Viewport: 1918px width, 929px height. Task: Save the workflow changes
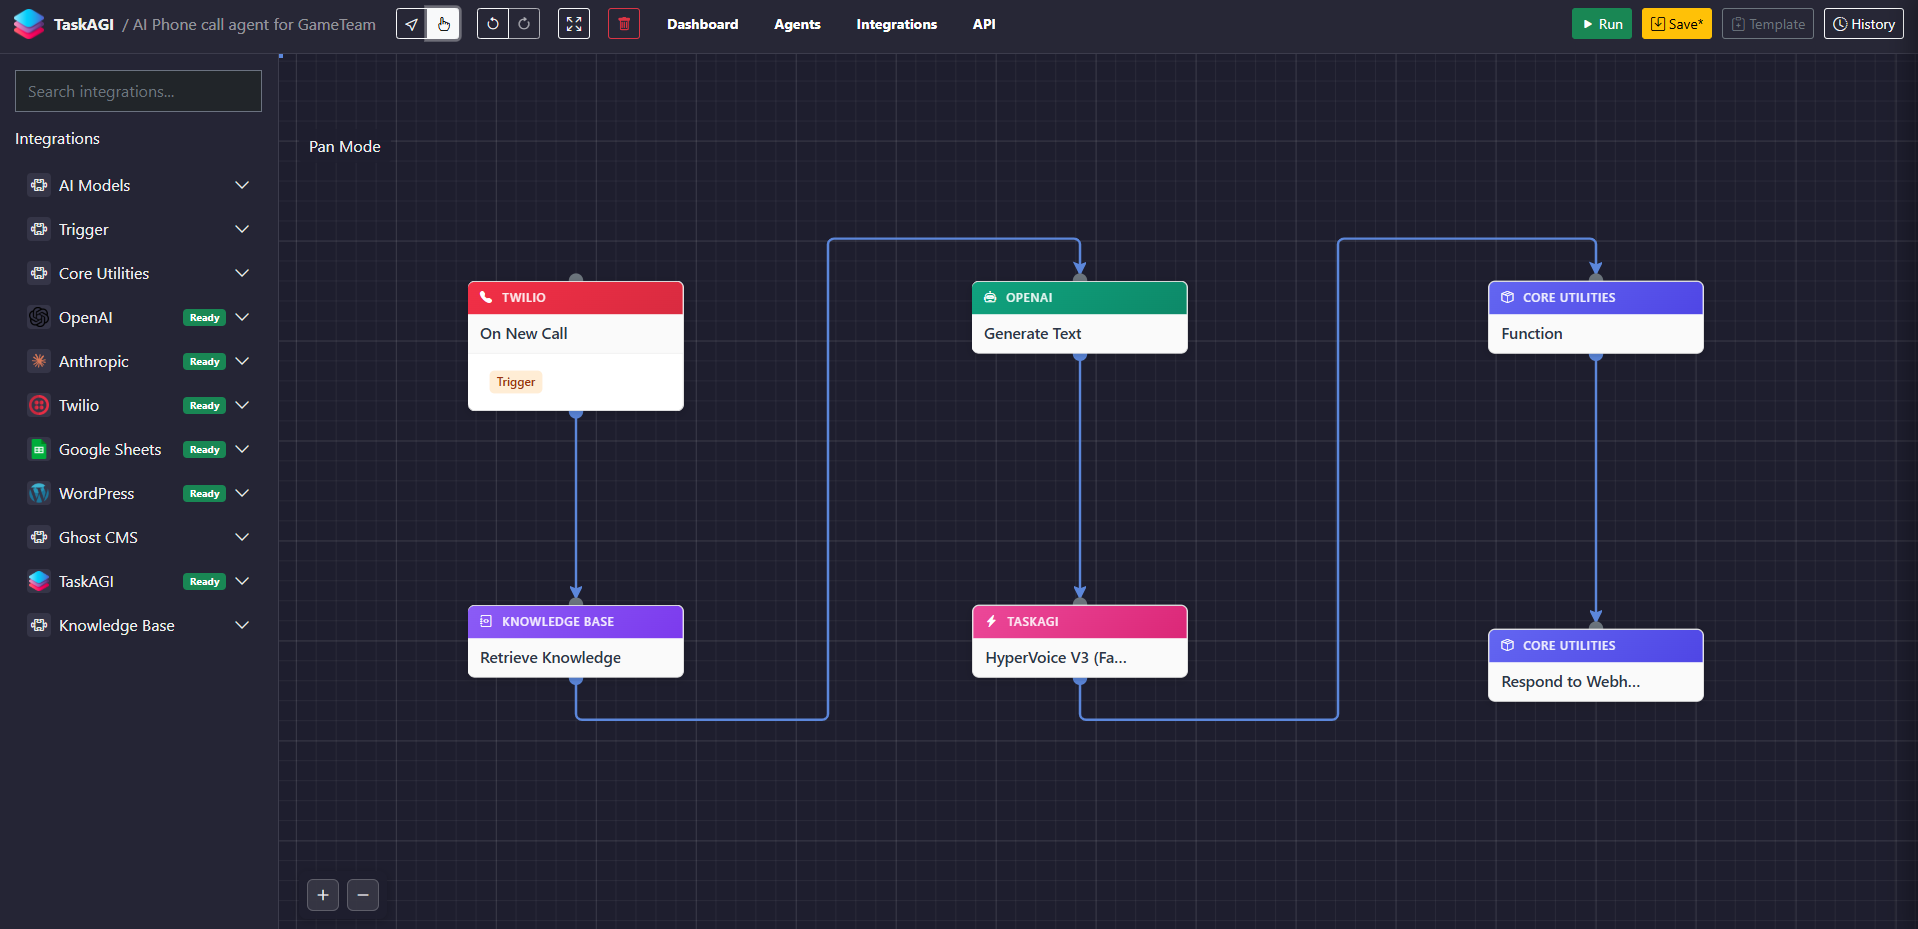coord(1676,24)
